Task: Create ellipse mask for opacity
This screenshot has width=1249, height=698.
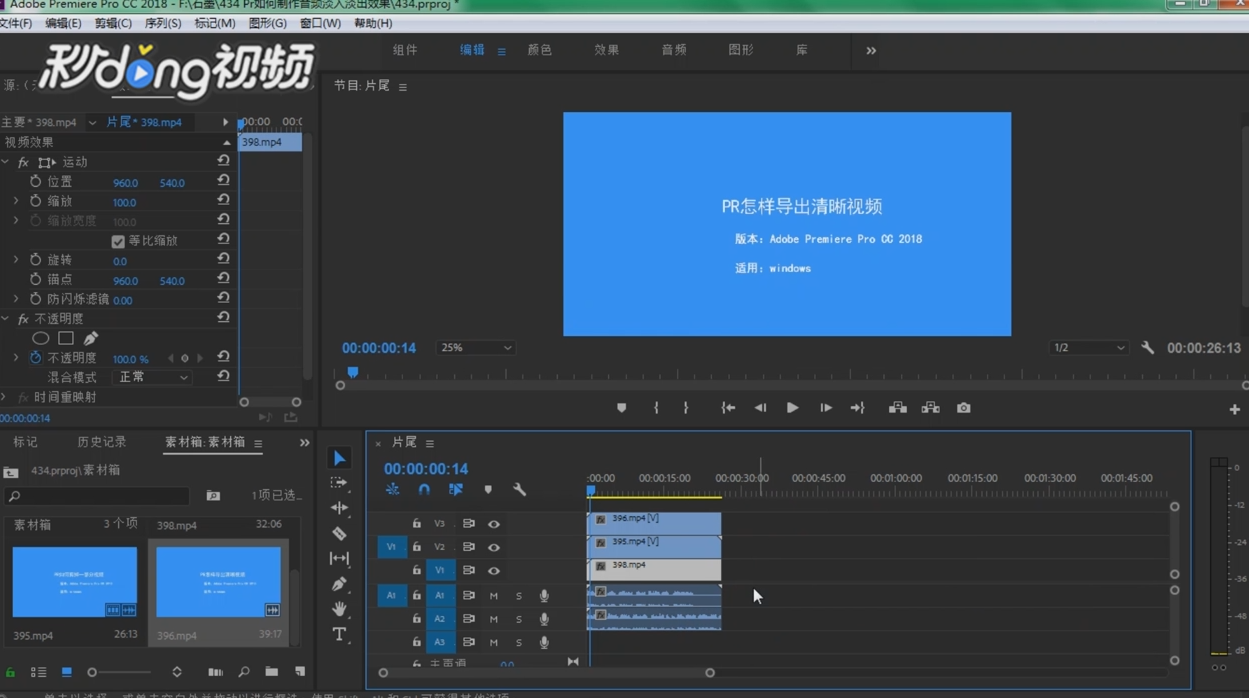Action: tap(41, 338)
